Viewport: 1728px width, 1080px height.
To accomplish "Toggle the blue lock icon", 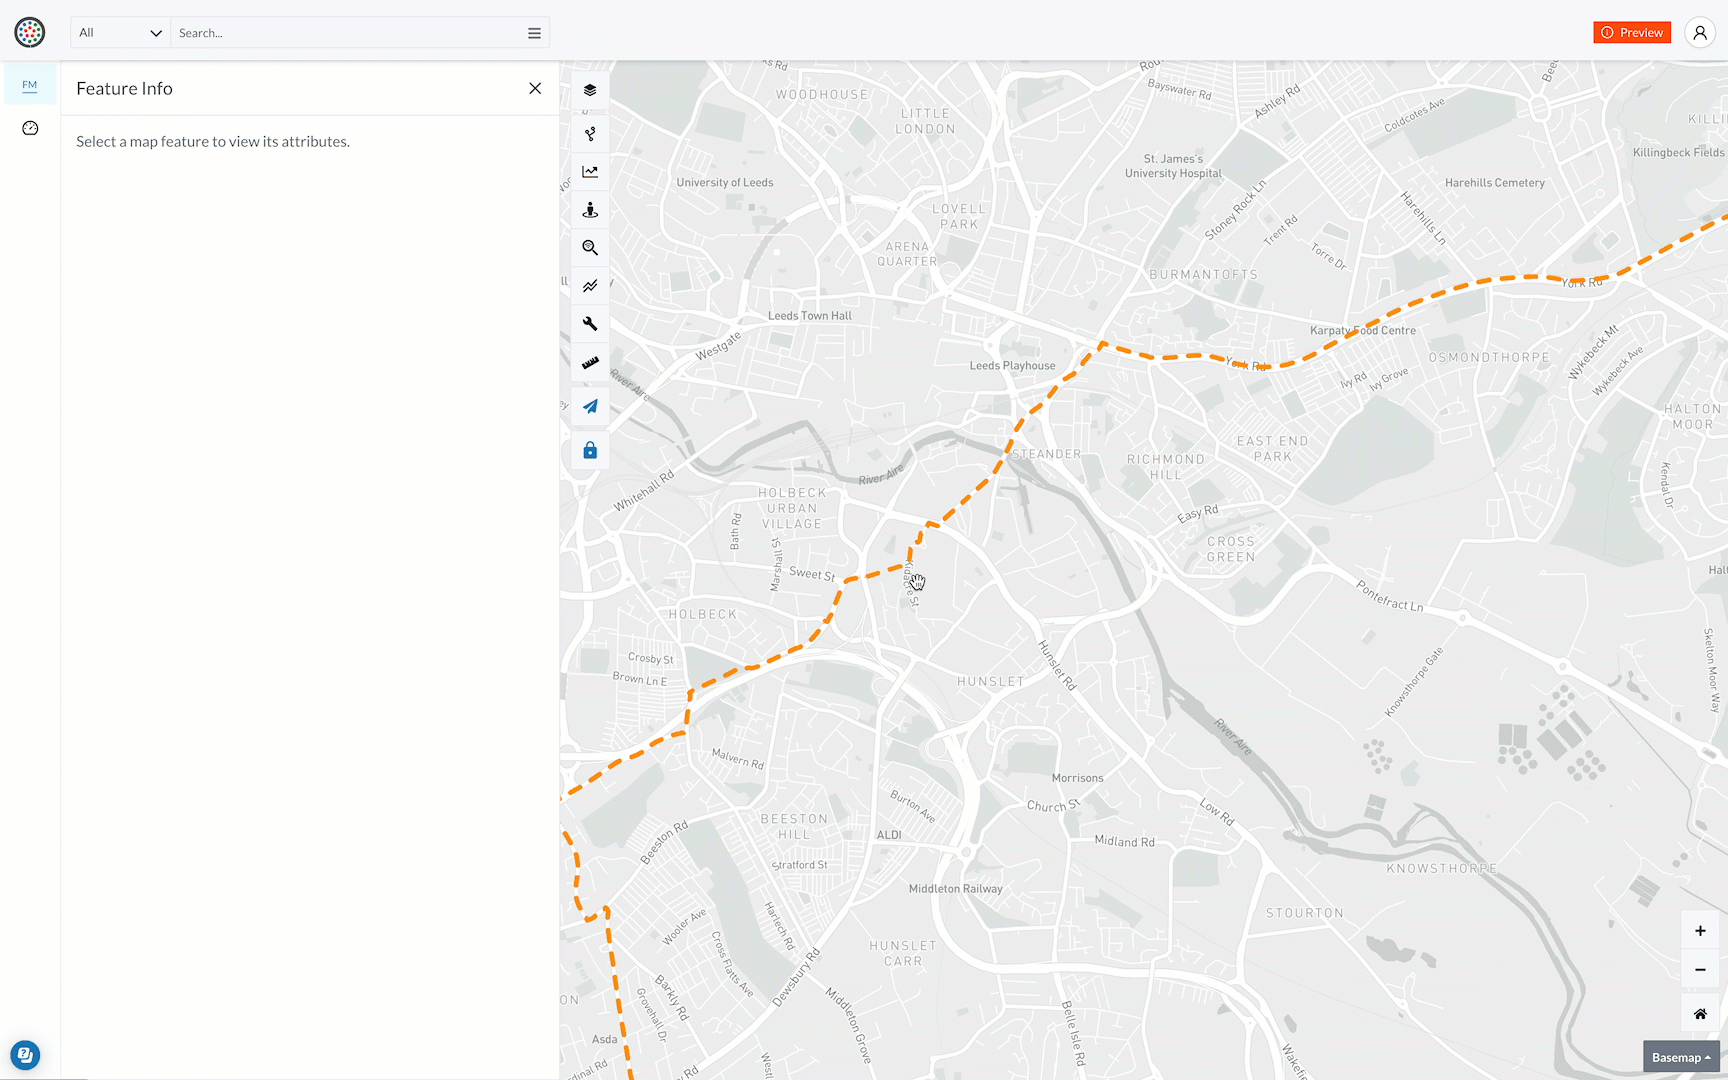I will pyautogui.click(x=590, y=450).
